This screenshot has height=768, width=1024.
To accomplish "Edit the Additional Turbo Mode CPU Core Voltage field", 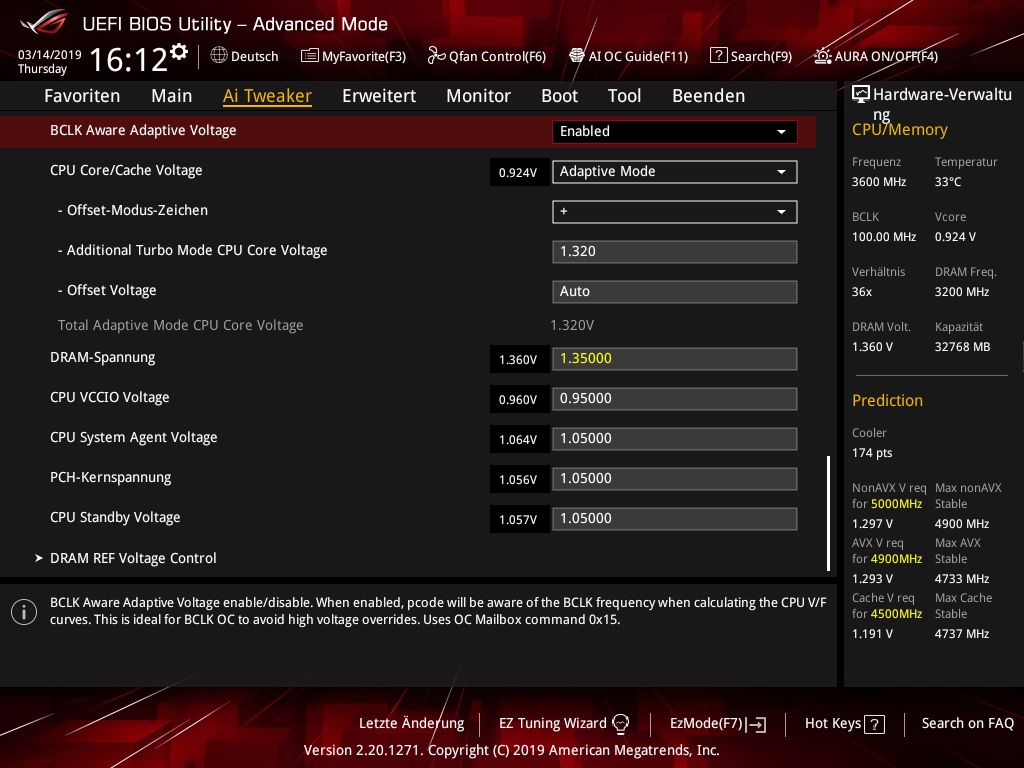I will pos(675,251).
